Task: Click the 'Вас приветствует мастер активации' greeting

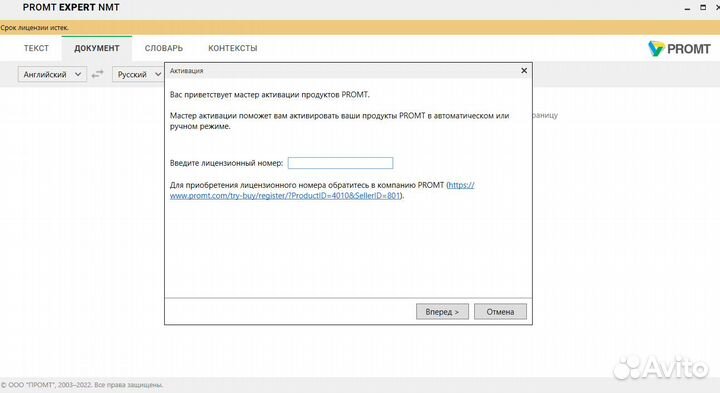Action: (270, 95)
